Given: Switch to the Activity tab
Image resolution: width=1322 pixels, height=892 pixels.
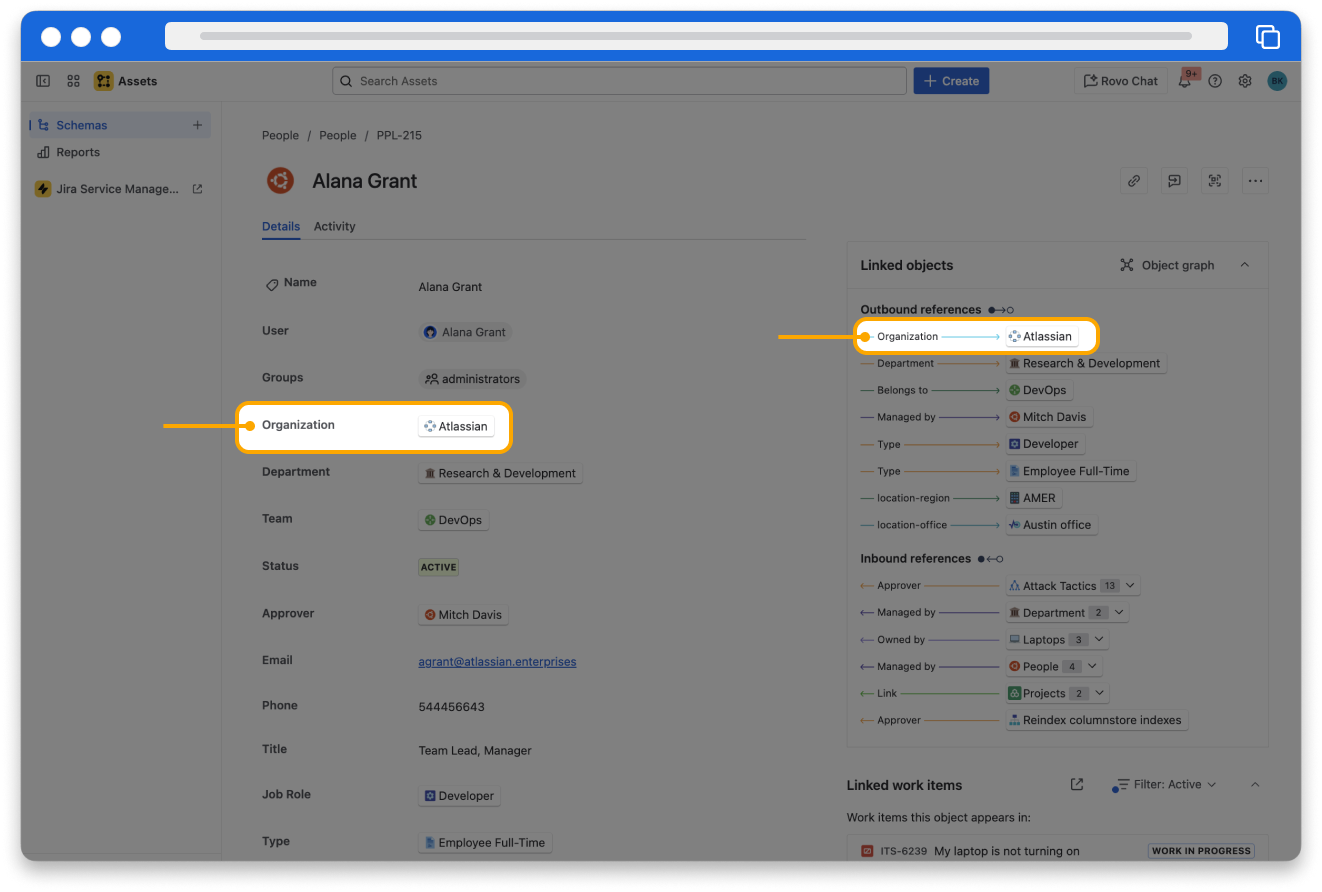Looking at the screenshot, I should click(x=334, y=226).
